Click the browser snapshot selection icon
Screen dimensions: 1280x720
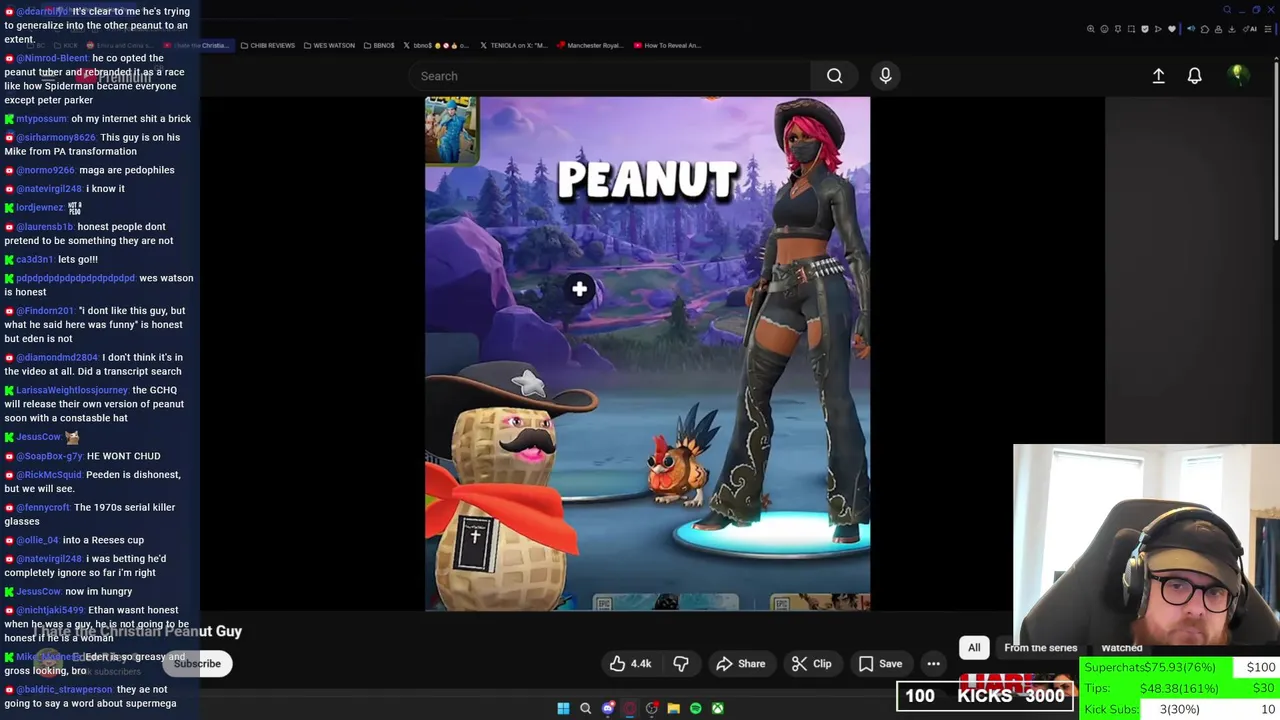1131,29
